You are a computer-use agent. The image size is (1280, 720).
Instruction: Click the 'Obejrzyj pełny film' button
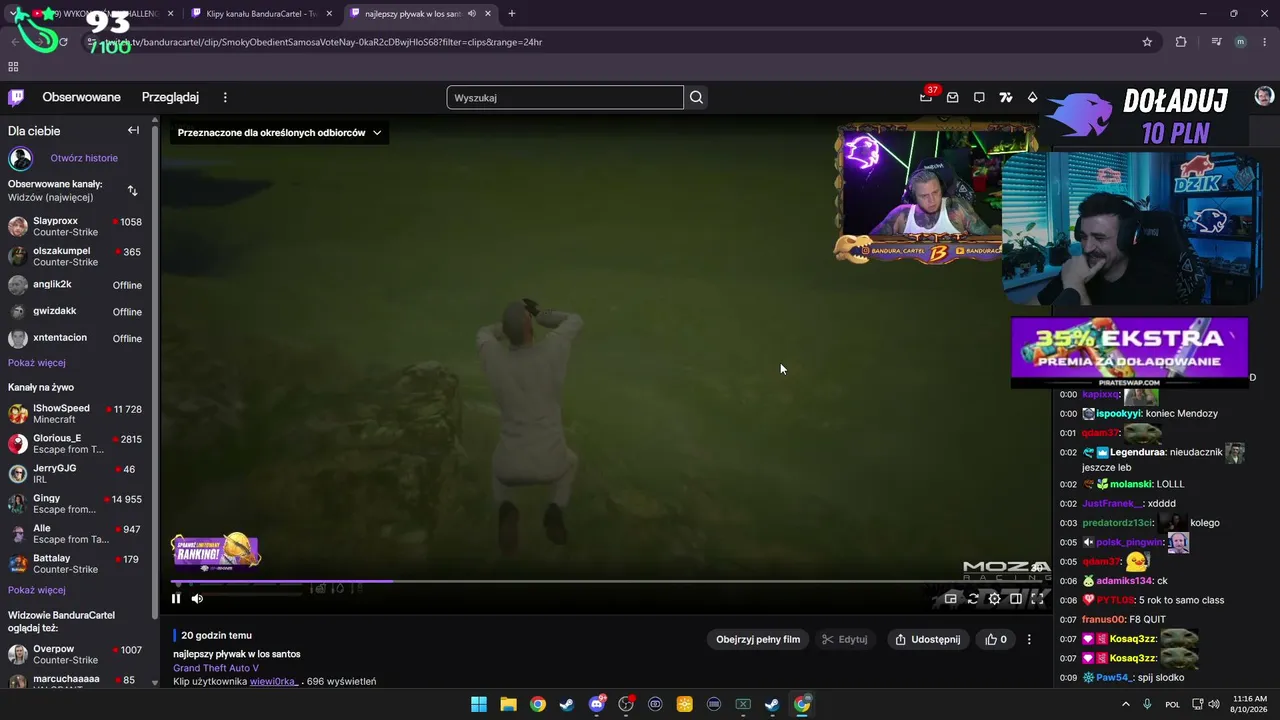758,639
